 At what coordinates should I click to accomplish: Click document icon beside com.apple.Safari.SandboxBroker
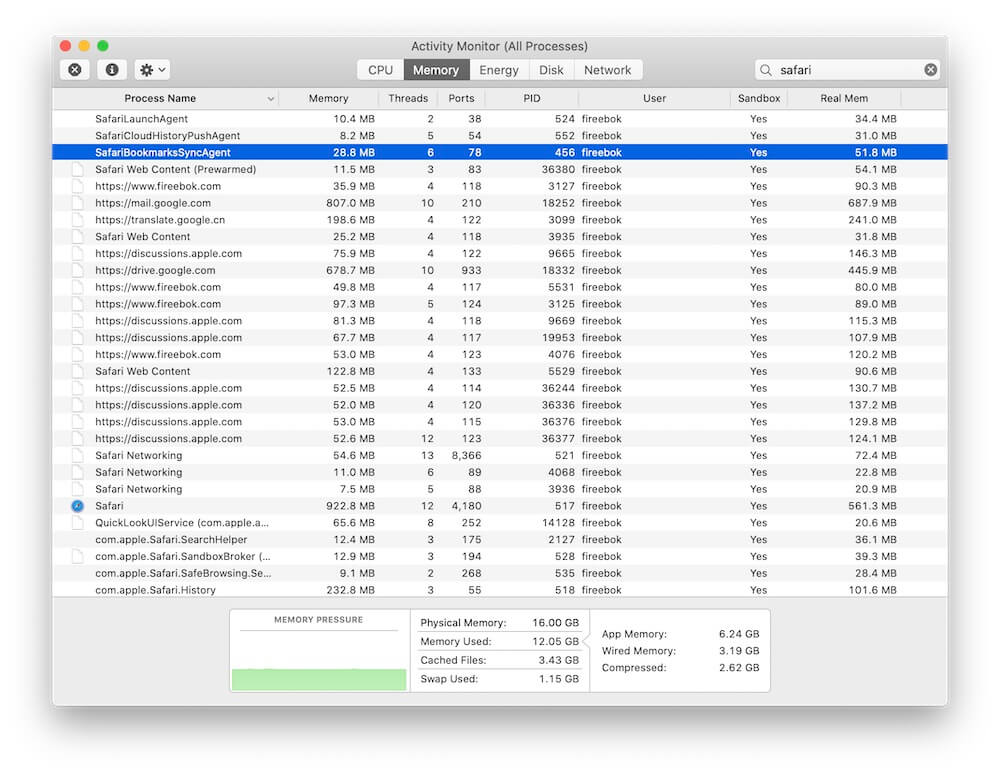tap(78, 556)
